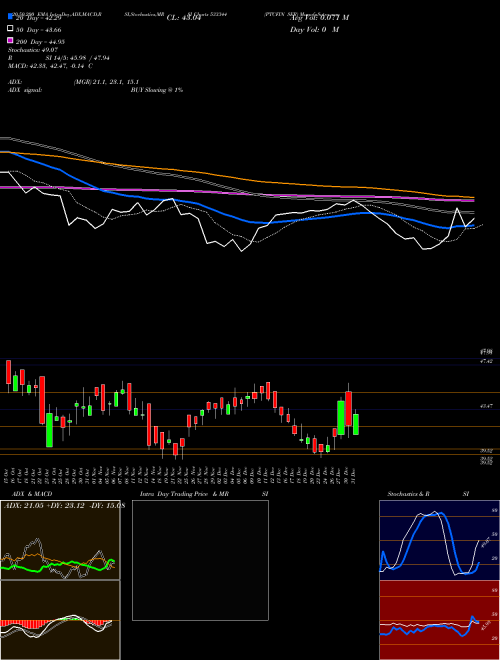Open the blue-background Stochastics chart thumbnail
Image resolution: width=500 pixels, height=660 pixels.
click(439, 540)
